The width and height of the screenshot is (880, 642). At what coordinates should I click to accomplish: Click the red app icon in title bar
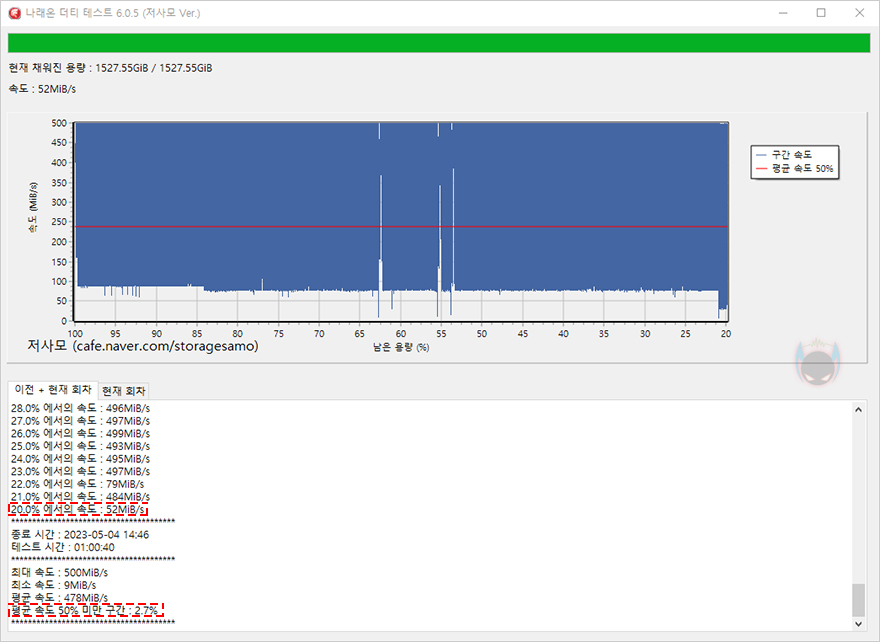[x=14, y=13]
